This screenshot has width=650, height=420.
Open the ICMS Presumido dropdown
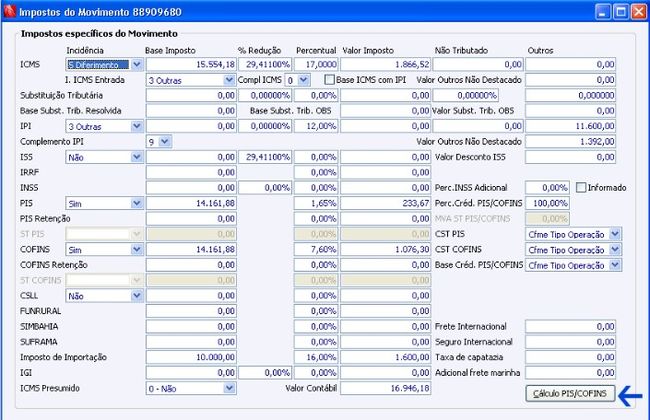[x=229, y=388]
